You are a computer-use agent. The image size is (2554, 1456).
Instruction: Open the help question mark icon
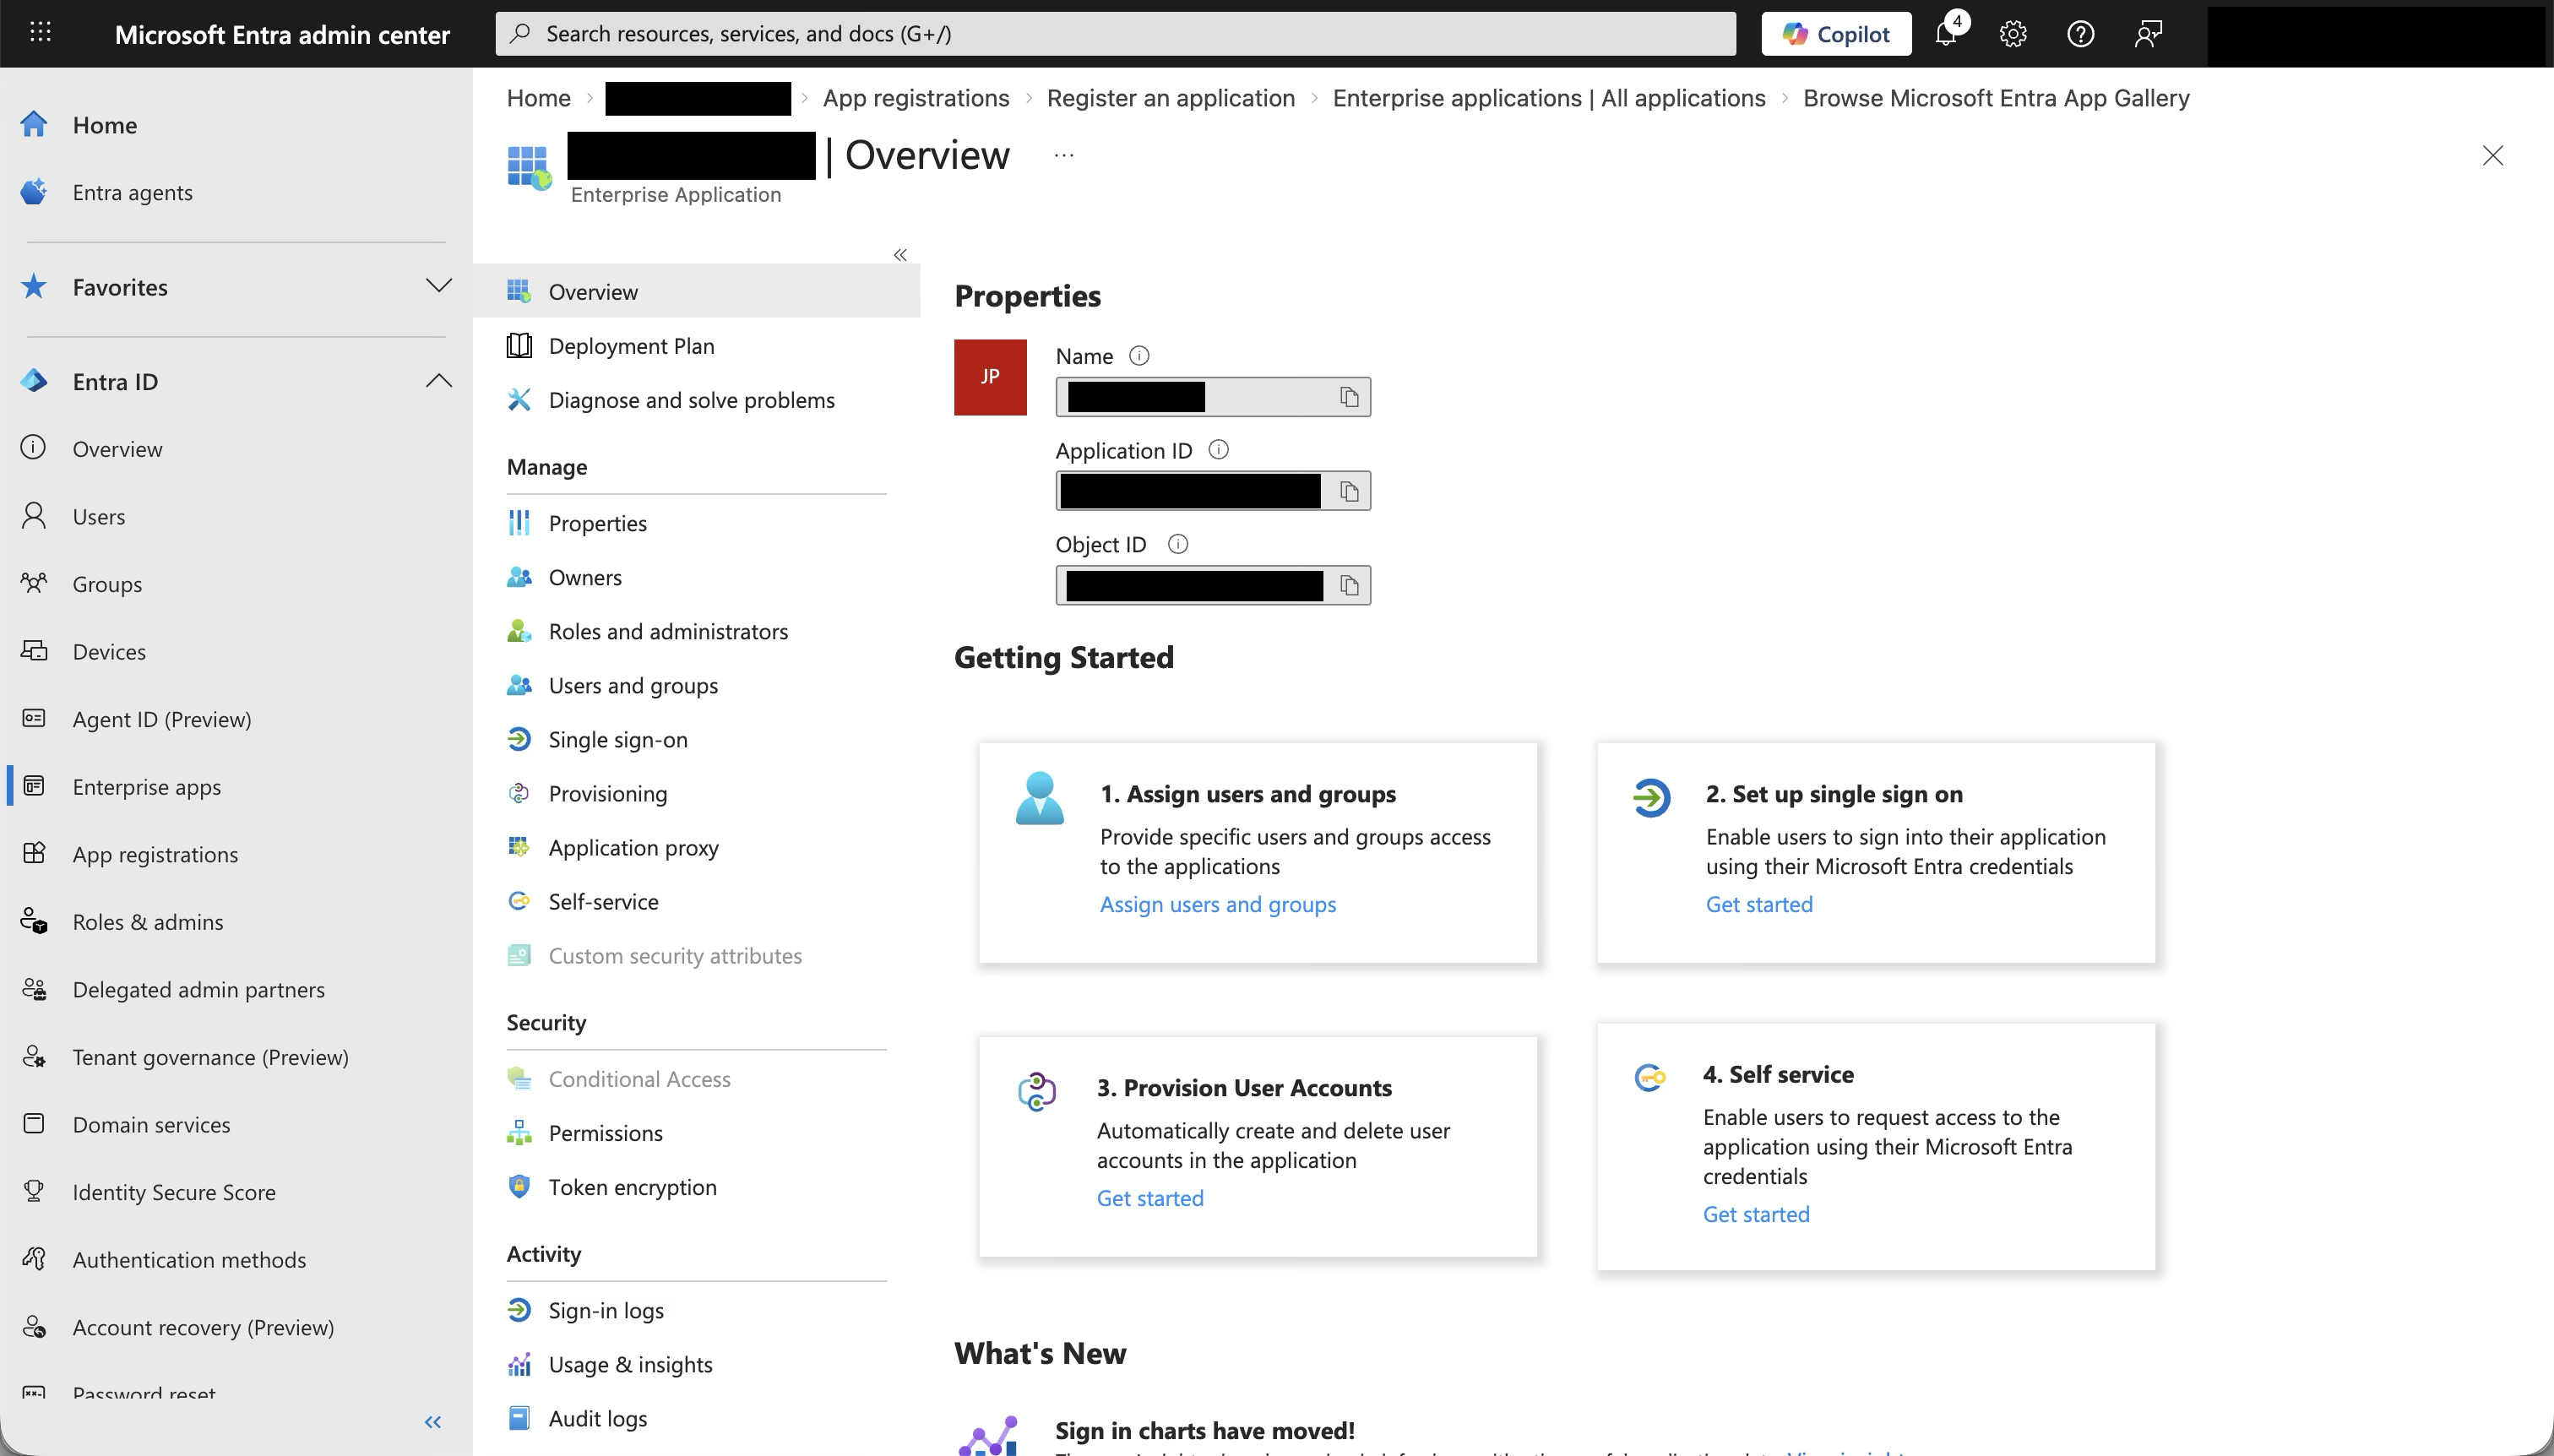click(x=2081, y=34)
